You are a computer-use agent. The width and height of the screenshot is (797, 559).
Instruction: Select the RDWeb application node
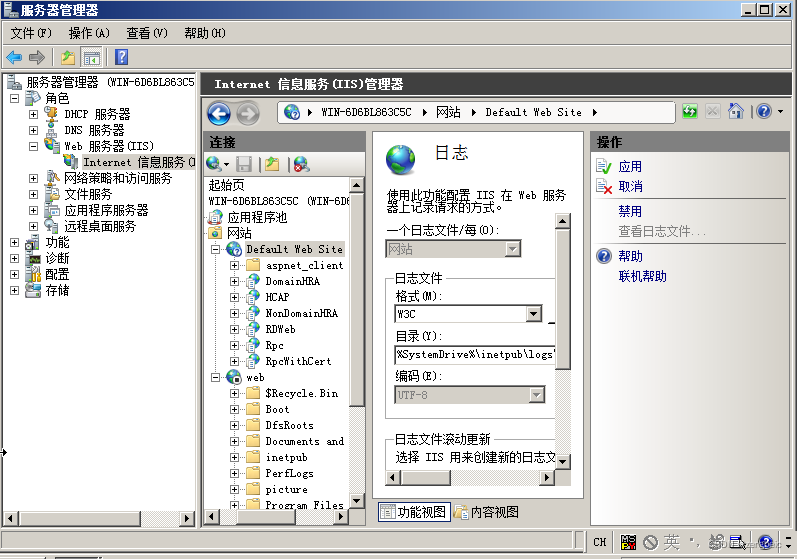tap(280, 329)
